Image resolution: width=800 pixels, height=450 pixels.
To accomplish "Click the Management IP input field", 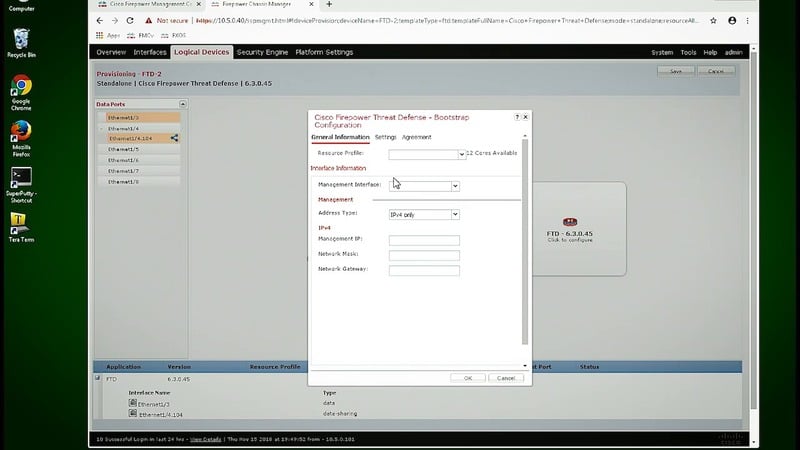I will [x=424, y=241].
